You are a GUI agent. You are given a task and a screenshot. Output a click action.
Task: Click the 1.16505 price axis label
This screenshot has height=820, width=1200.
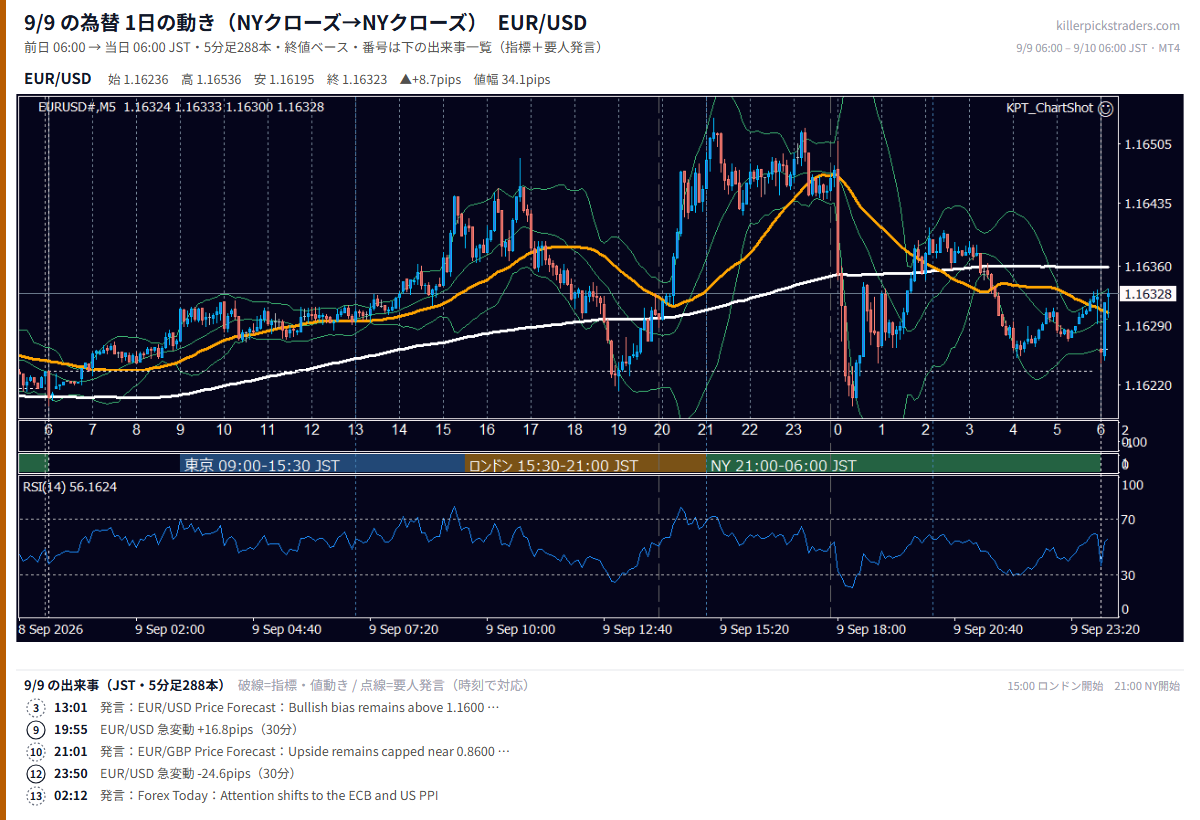tap(1146, 145)
